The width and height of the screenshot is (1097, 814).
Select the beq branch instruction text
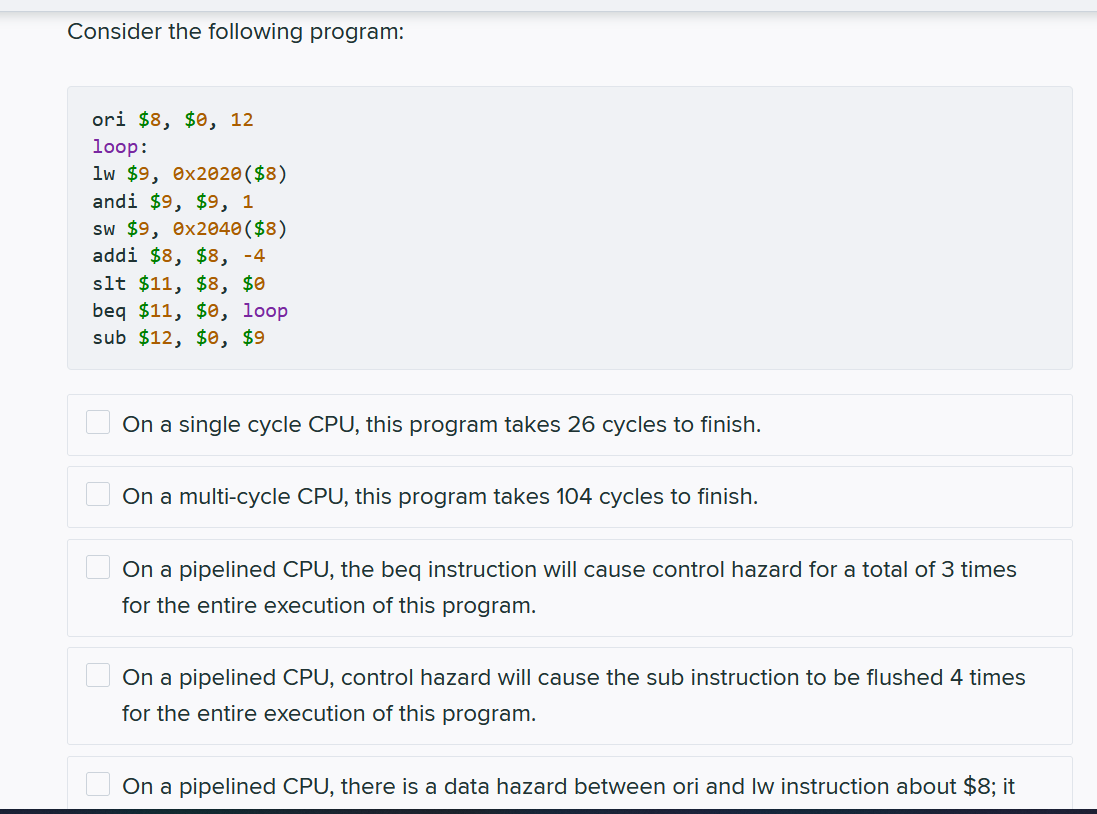click(x=190, y=310)
